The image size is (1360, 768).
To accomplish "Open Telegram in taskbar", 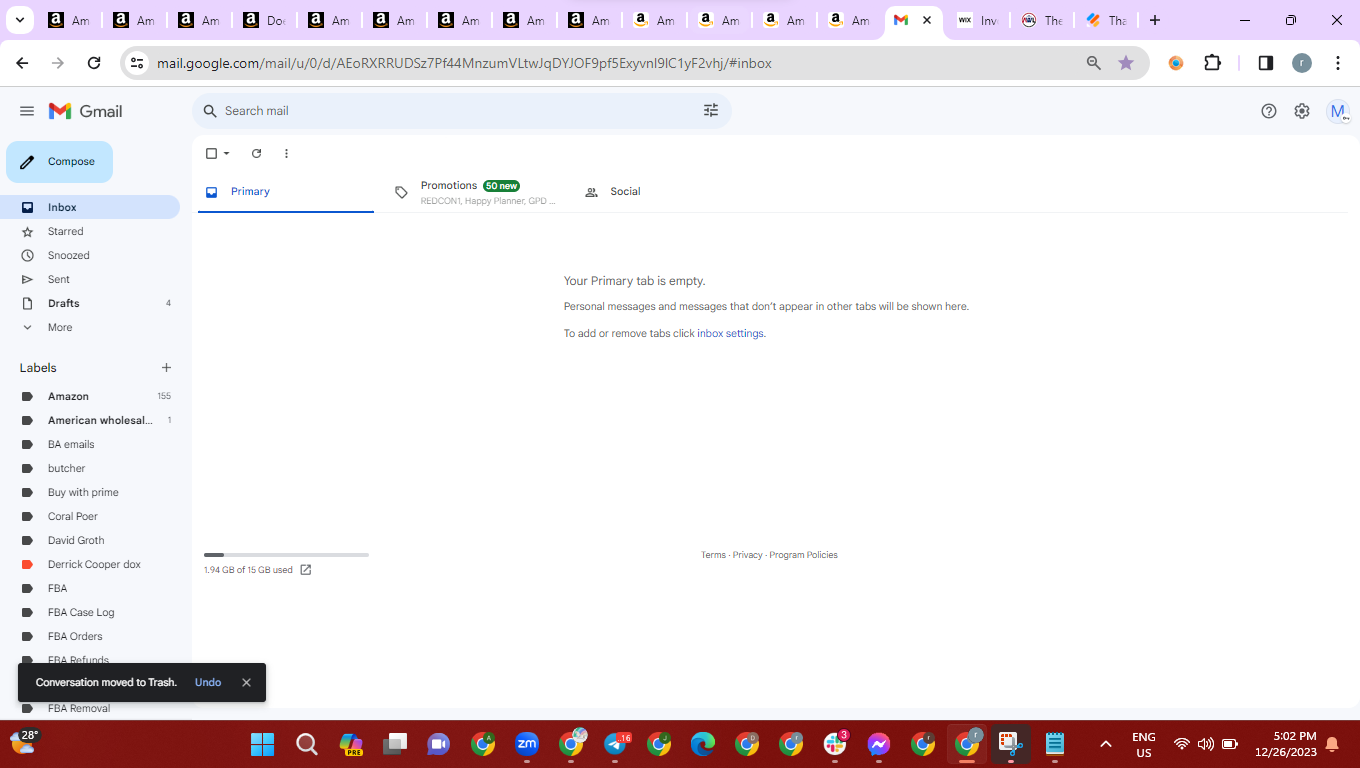I will click(617, 744).
